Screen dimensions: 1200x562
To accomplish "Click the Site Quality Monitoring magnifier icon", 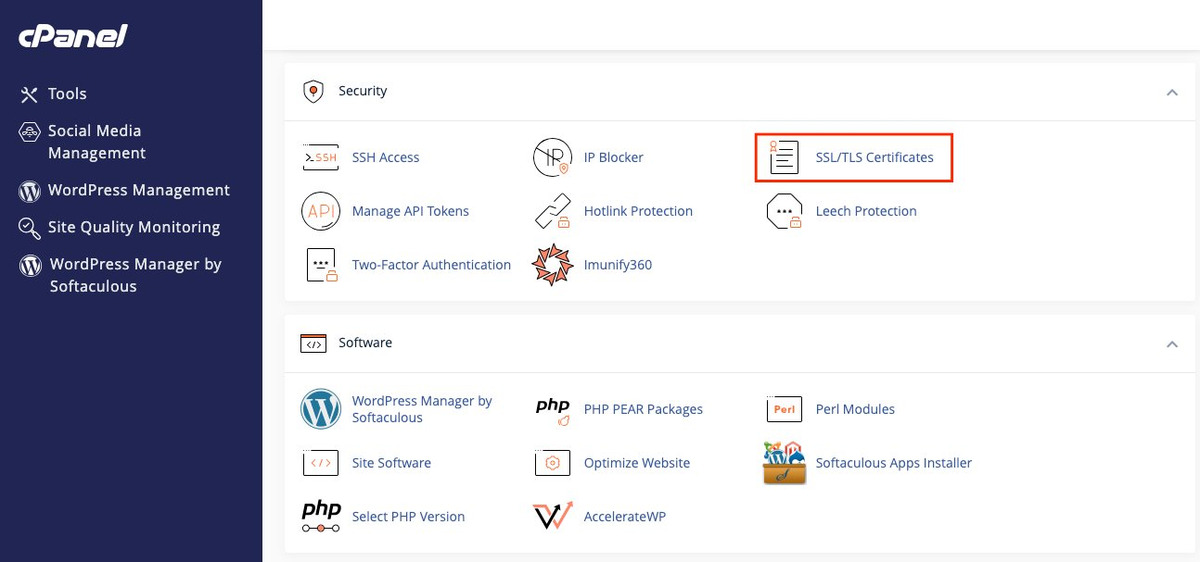I will pos(29,228).
